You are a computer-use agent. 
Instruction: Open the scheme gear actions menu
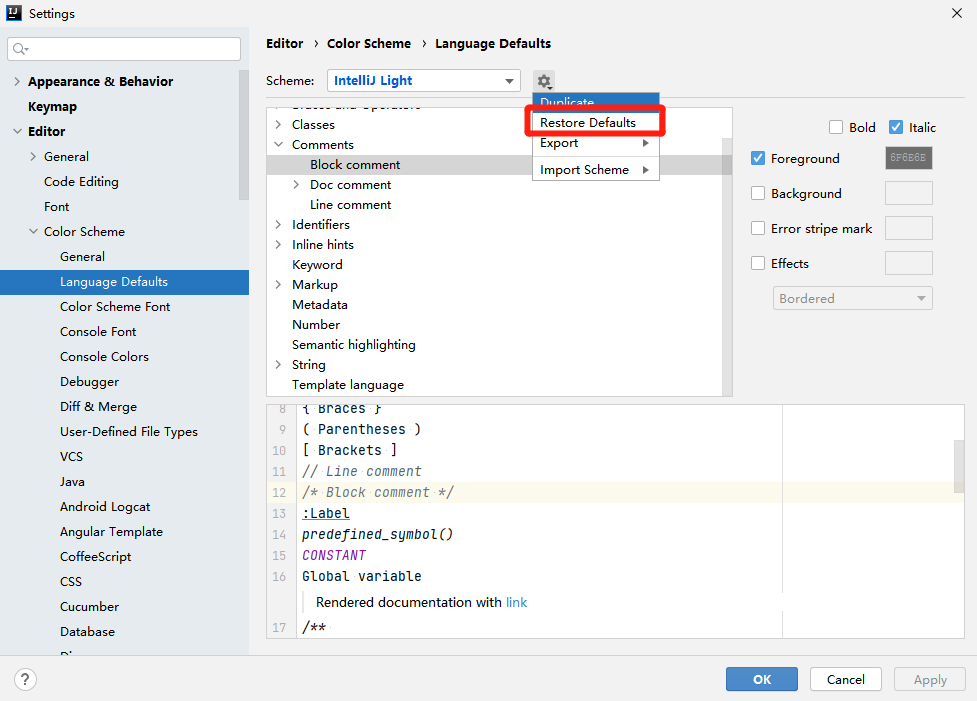(544, 81)
